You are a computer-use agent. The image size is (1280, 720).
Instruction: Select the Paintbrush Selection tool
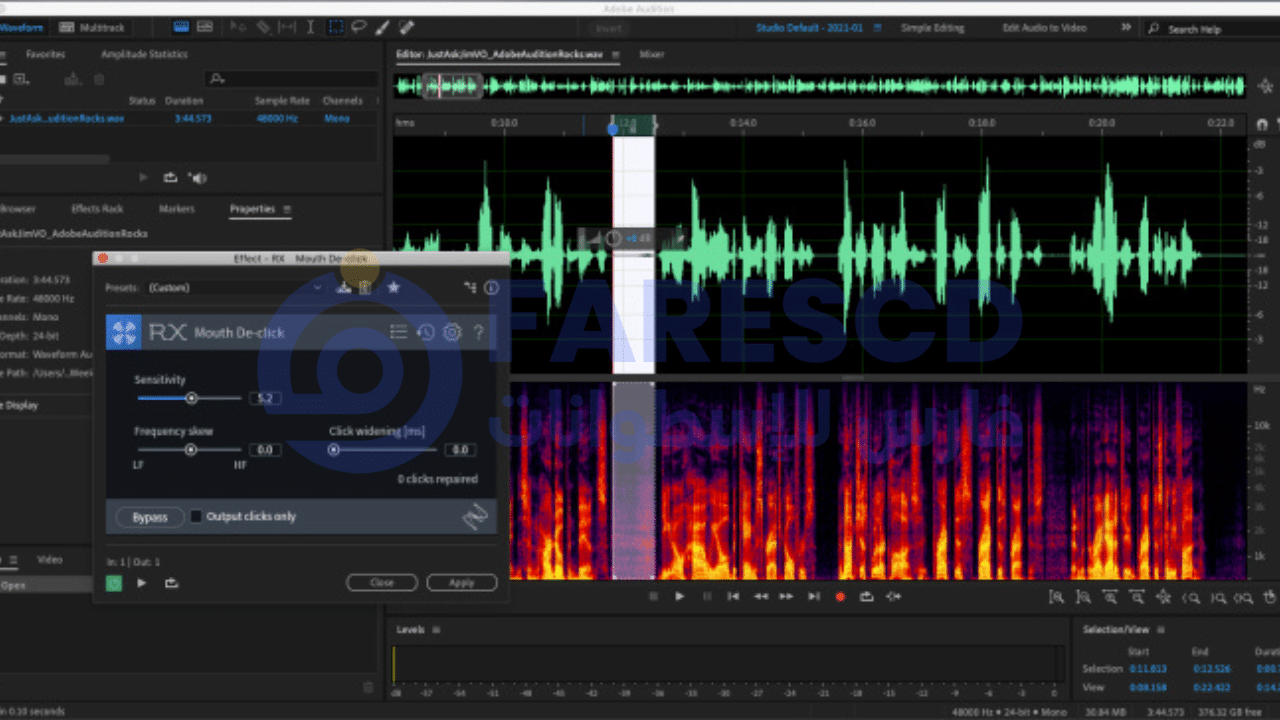pyautogui.click(x=382, y=27)
